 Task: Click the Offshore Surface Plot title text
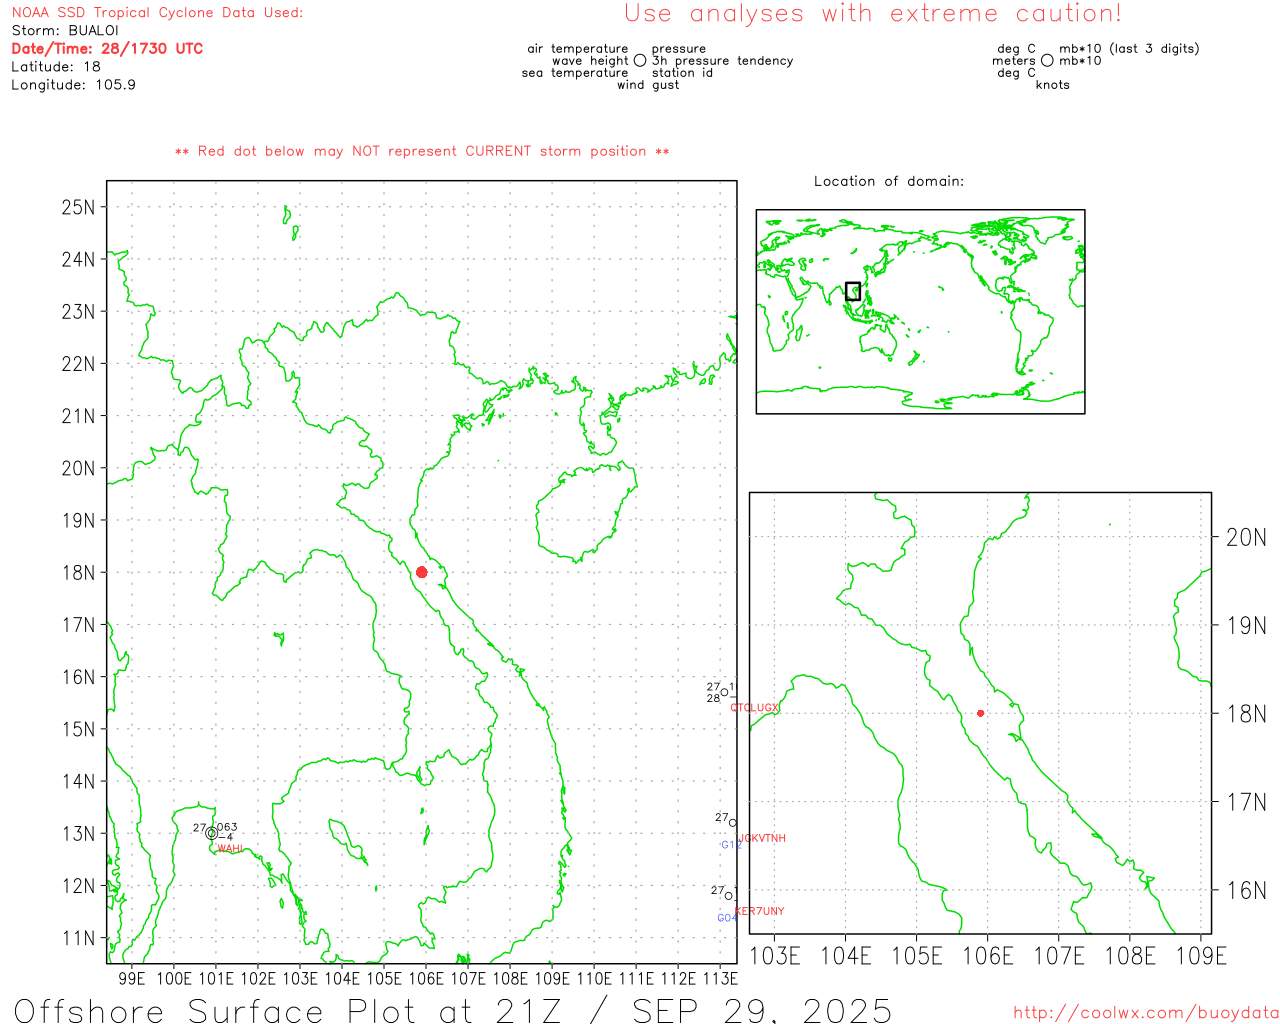click(x=453, y=1010)
